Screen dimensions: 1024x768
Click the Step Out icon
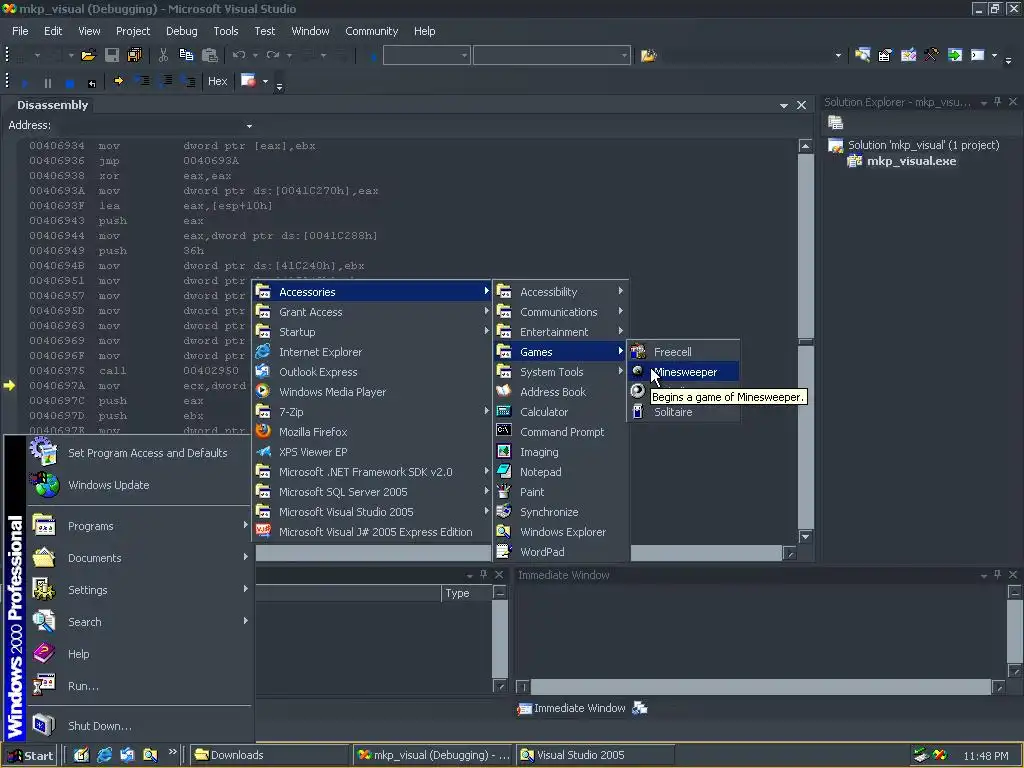click(x=189, y=81)
